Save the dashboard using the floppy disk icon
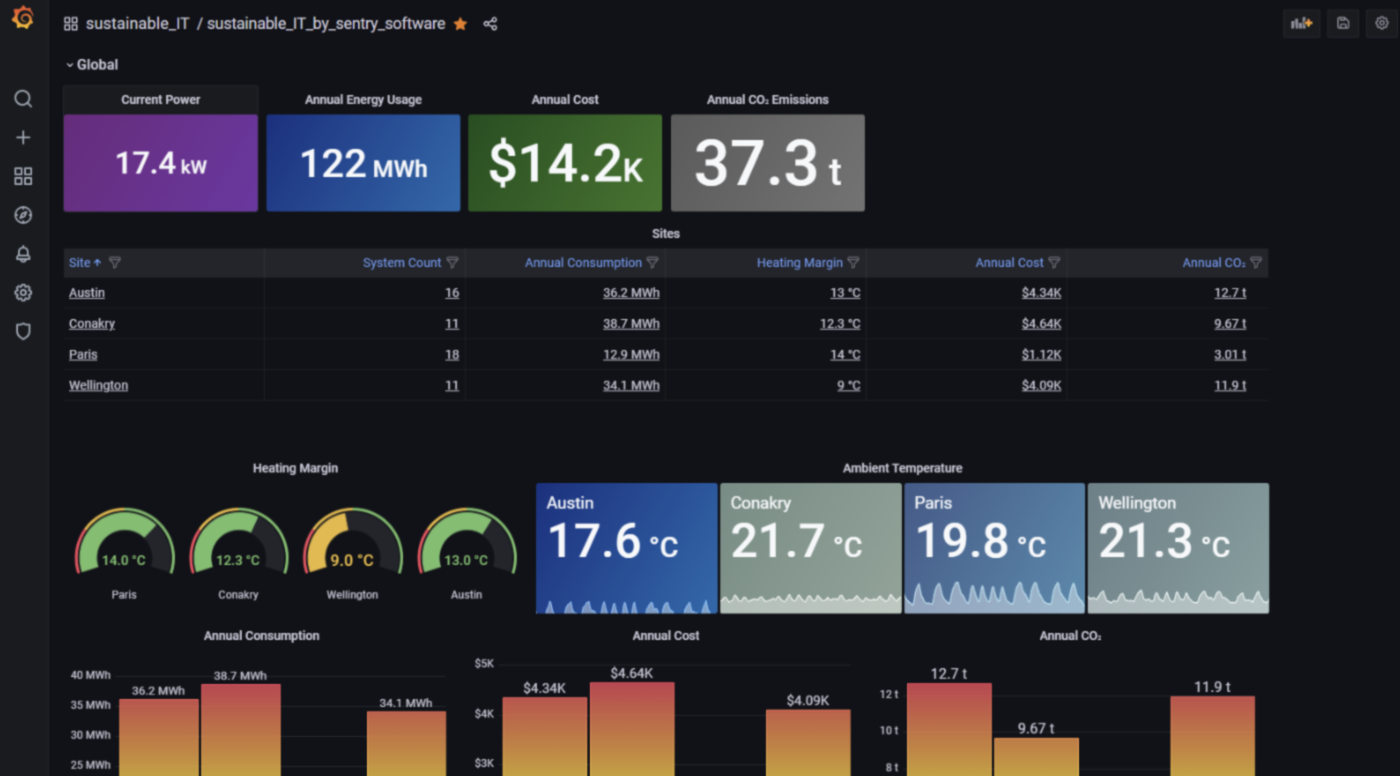Screen dimensions: 1400x776 [1343, 22]
